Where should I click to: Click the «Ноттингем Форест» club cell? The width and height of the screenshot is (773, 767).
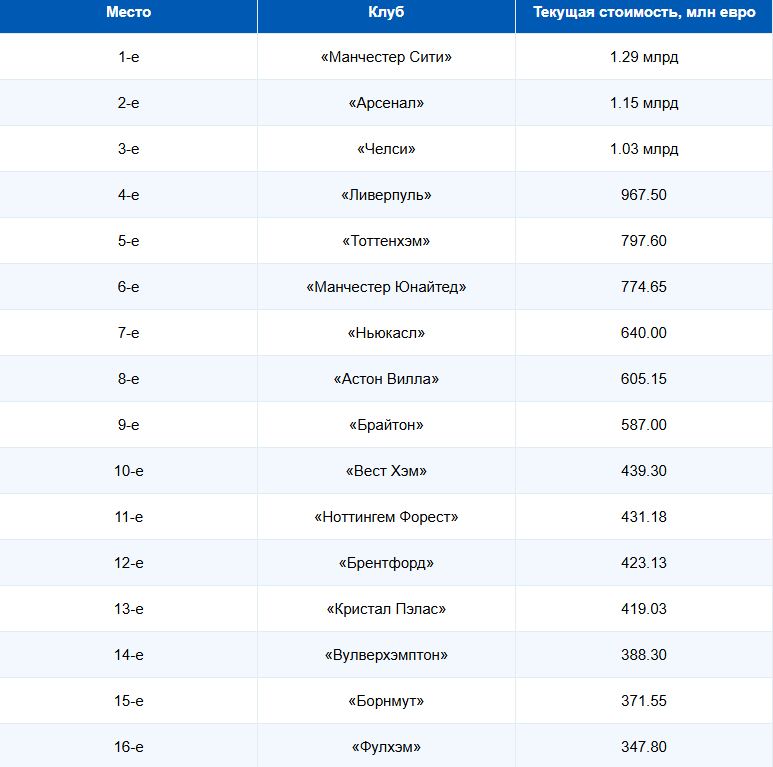coord(386,517)
